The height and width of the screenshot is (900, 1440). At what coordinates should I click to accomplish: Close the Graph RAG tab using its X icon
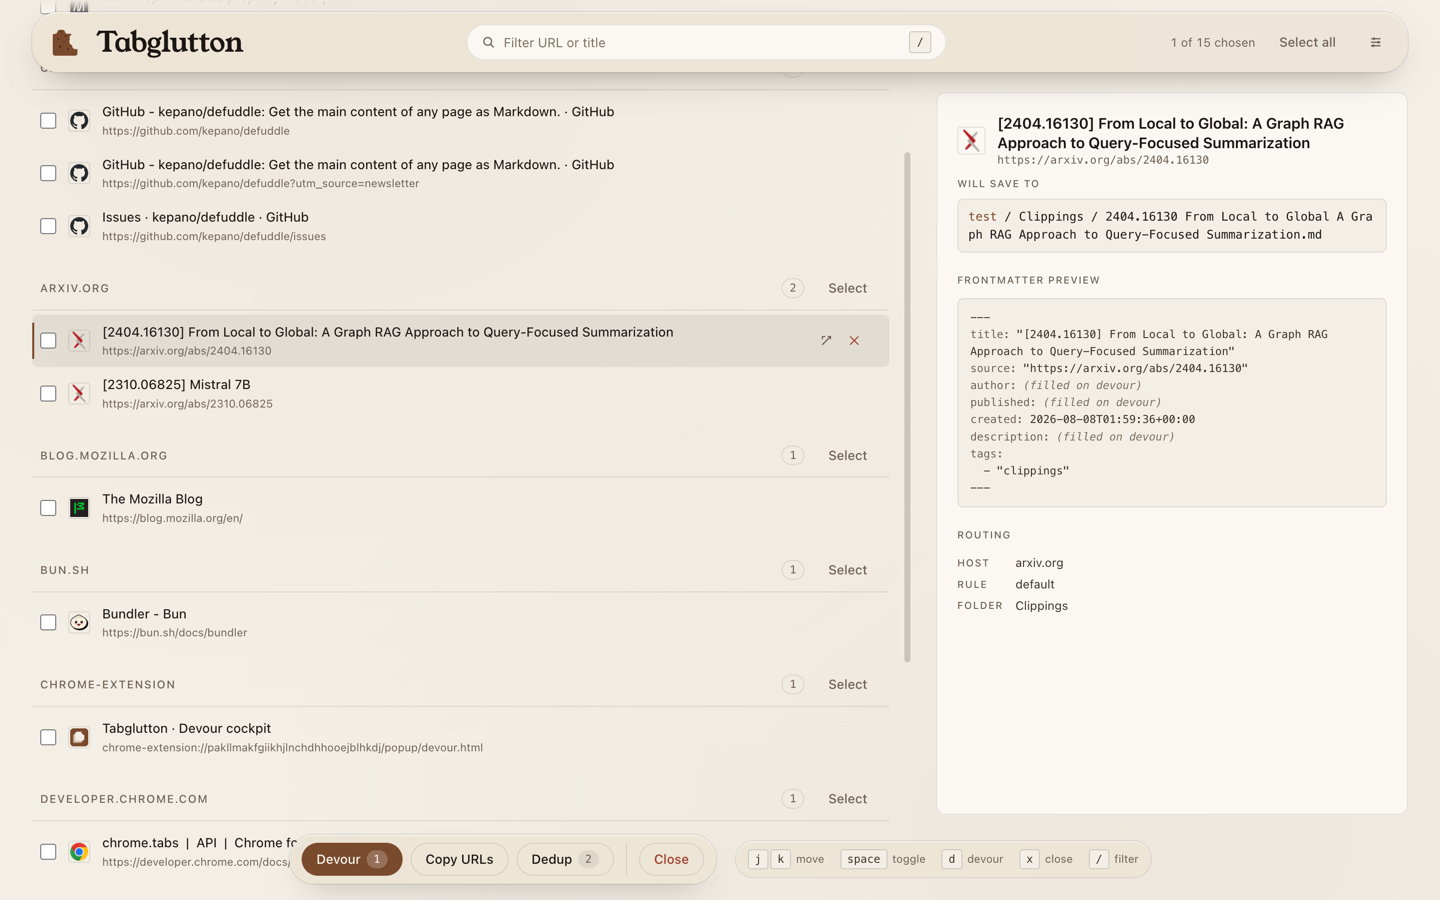point(854,341)
